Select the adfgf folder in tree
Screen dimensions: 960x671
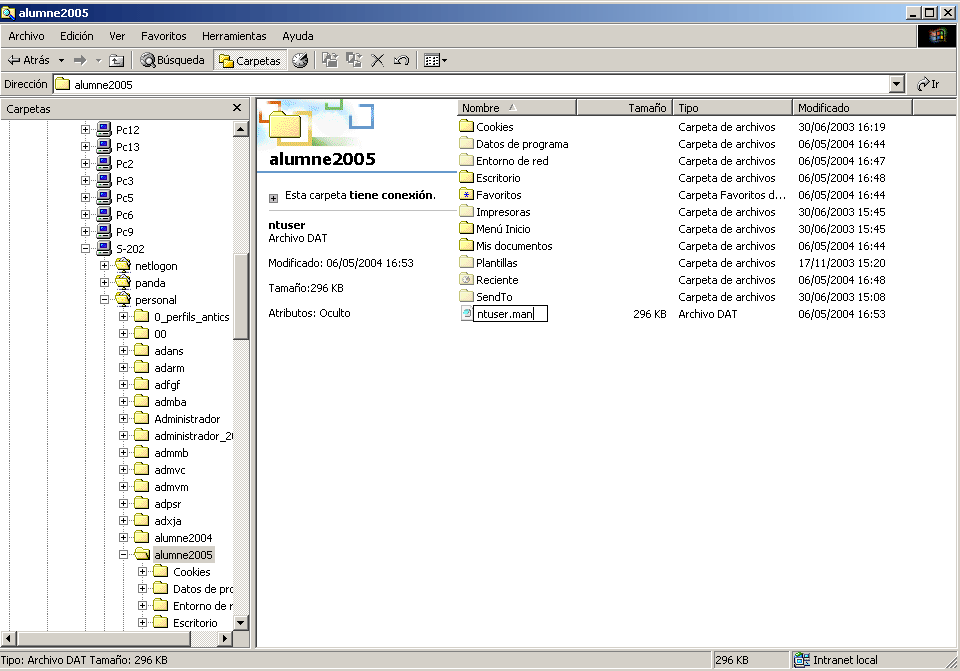(x=167, y=384)
